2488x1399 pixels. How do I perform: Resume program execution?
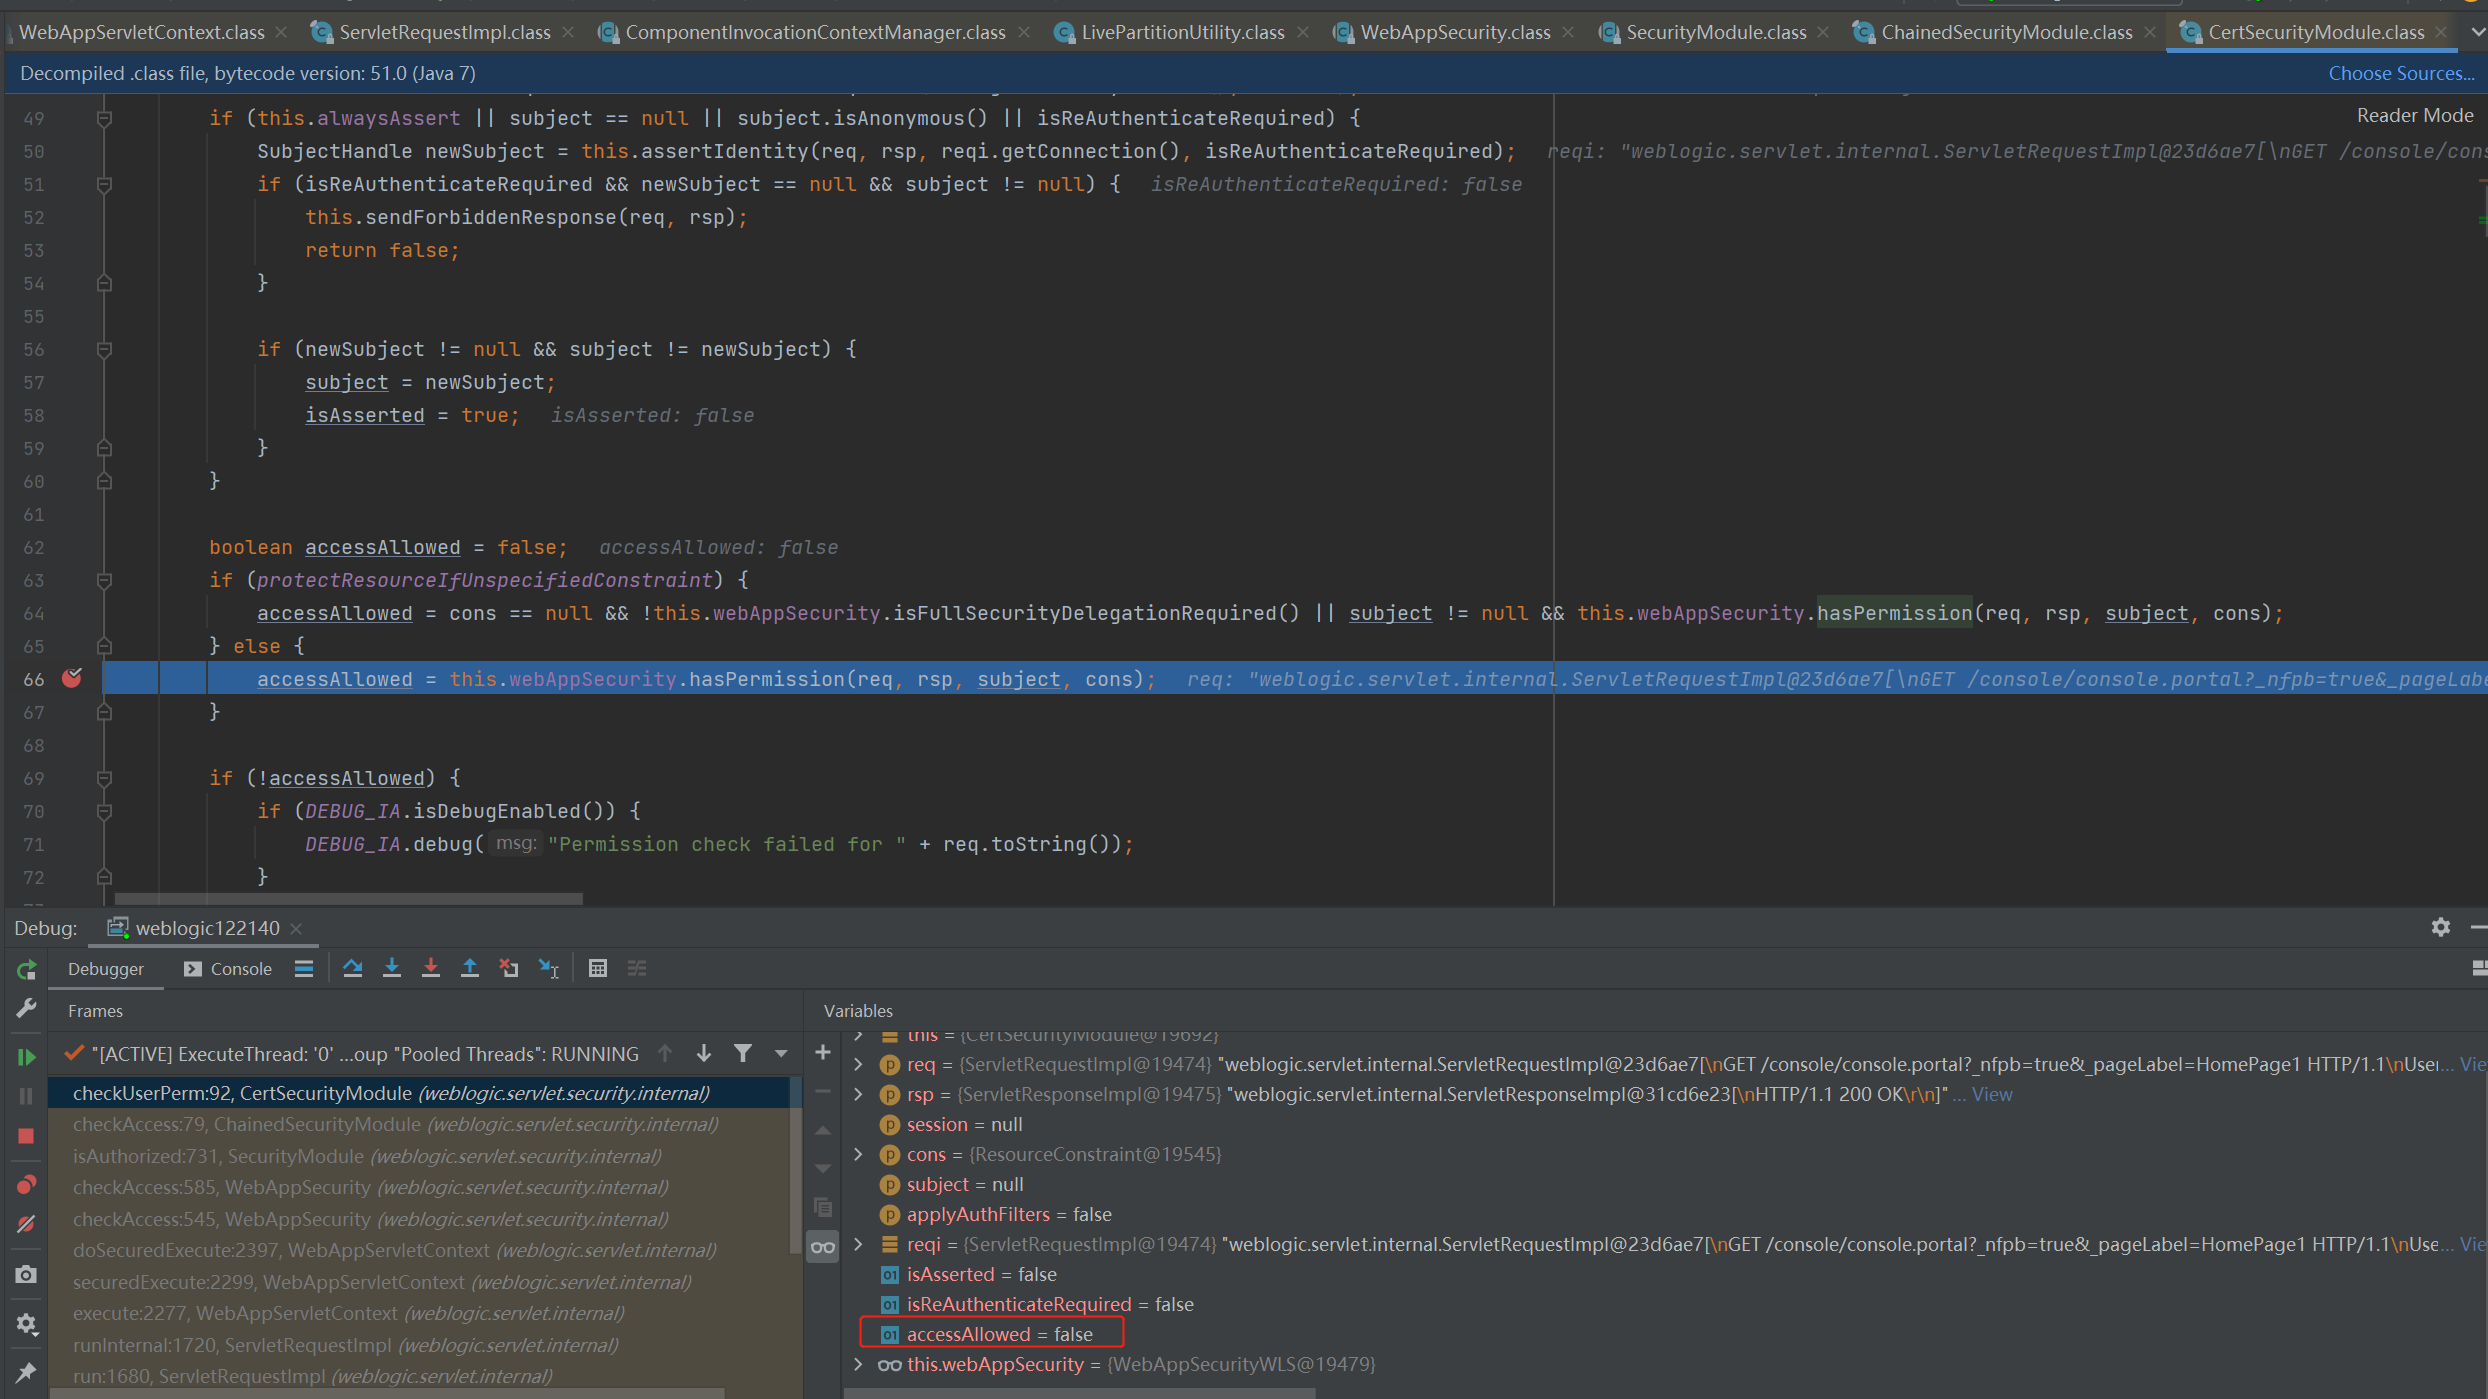click(27, 1057)
